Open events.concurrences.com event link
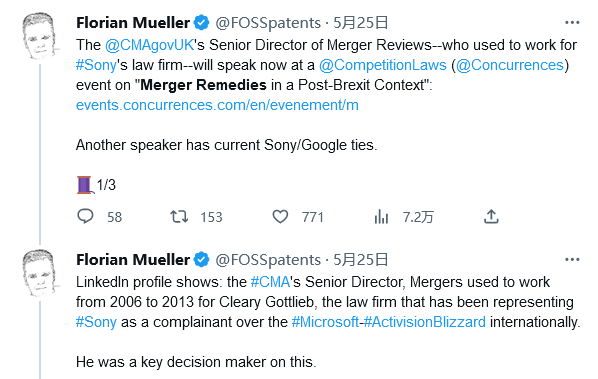Viewport: 598px width, 379px height. 217,105
